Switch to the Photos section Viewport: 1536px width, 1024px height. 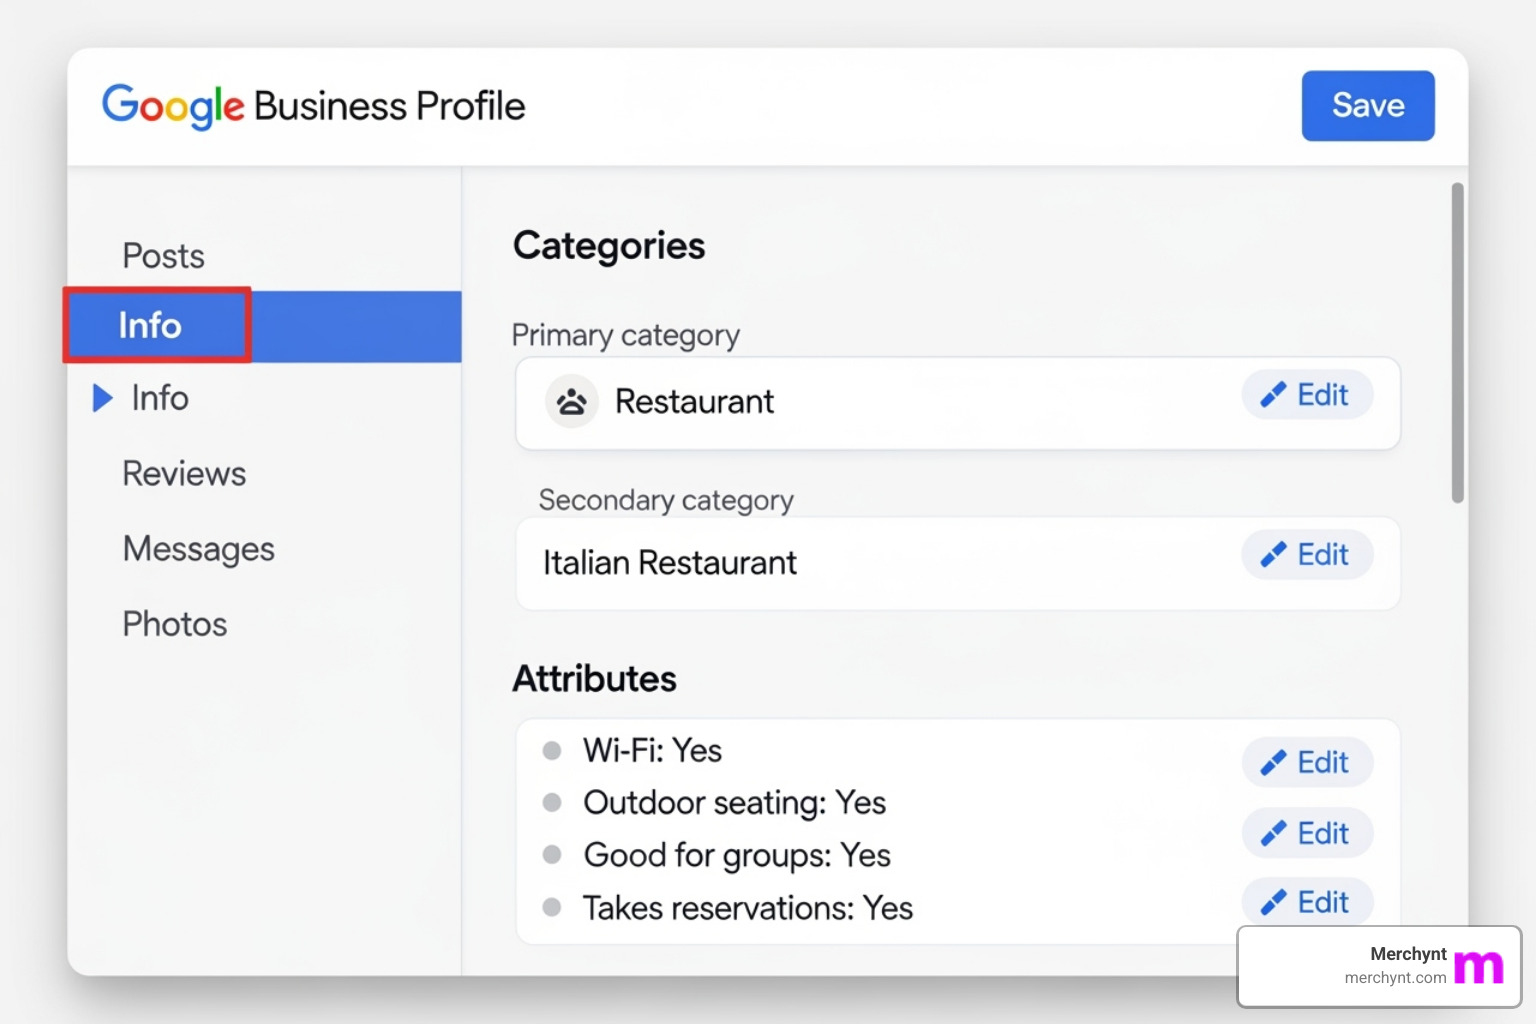[174, 623]
